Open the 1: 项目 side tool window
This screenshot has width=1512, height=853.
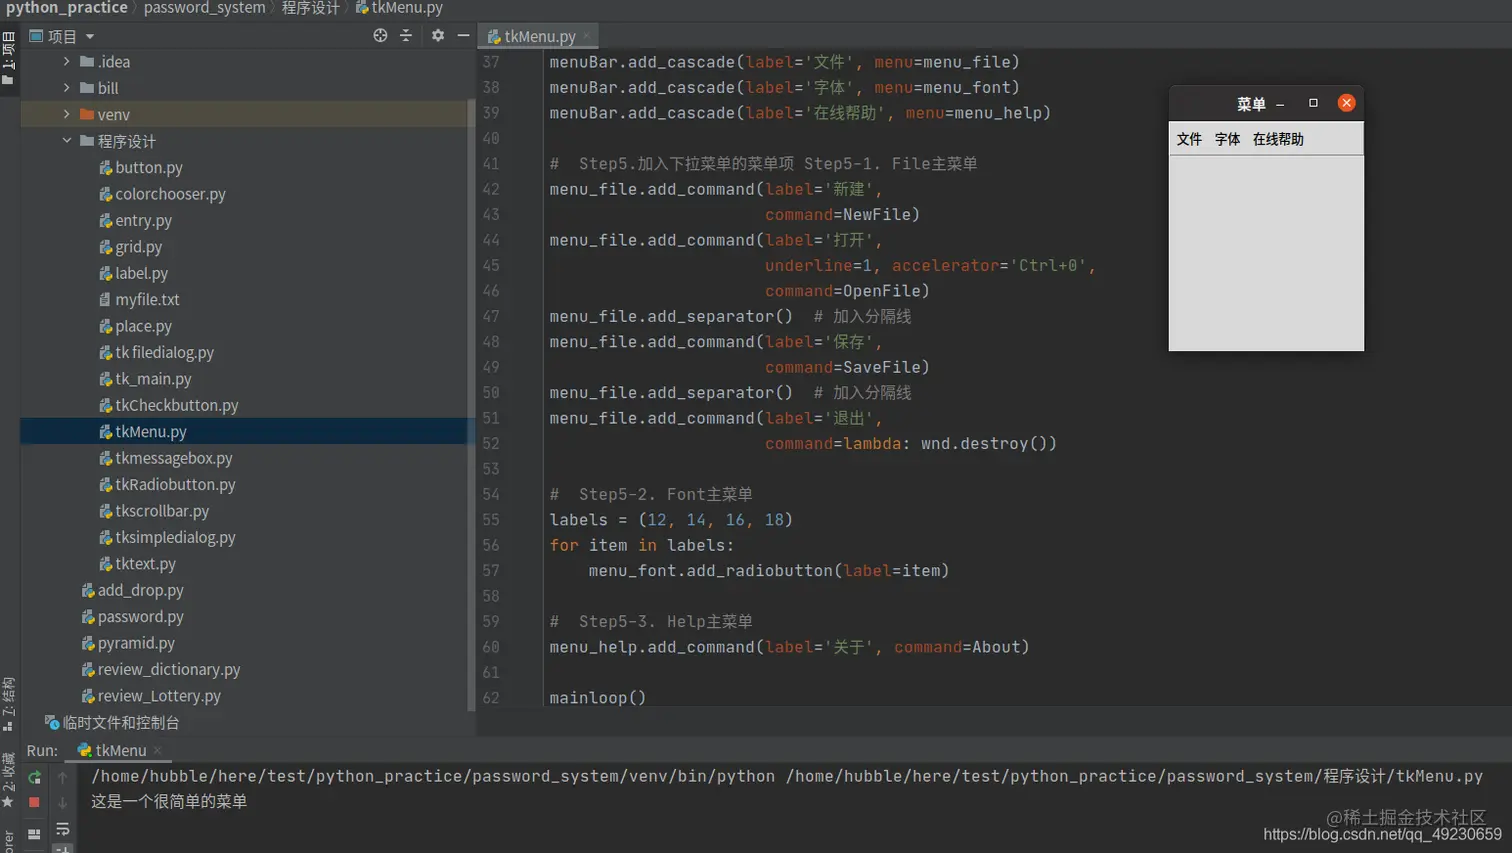(x=8, y=58)
